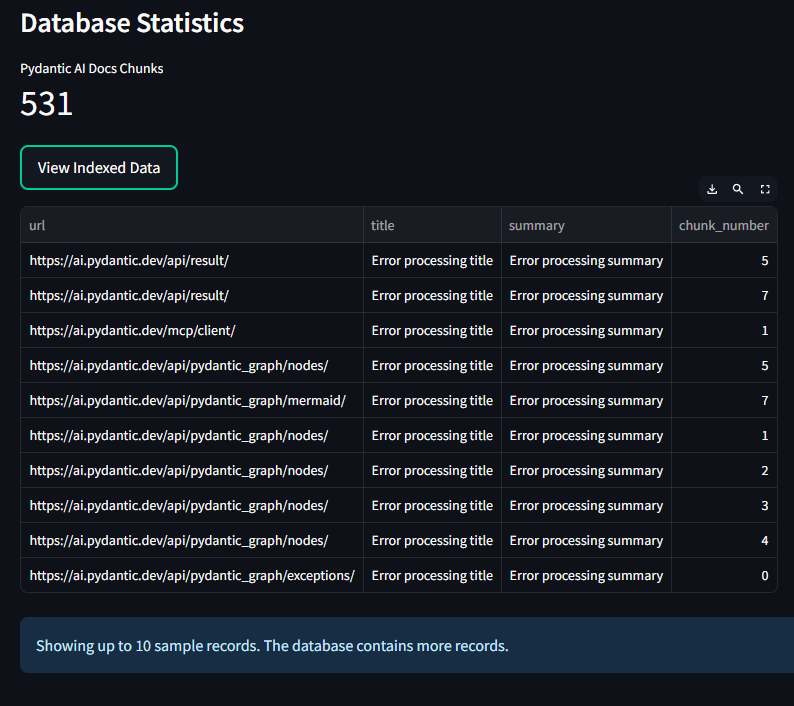Sort by the chunk_number column header
The height and width of the screenshot is (706, 794).
click(724, 225)
